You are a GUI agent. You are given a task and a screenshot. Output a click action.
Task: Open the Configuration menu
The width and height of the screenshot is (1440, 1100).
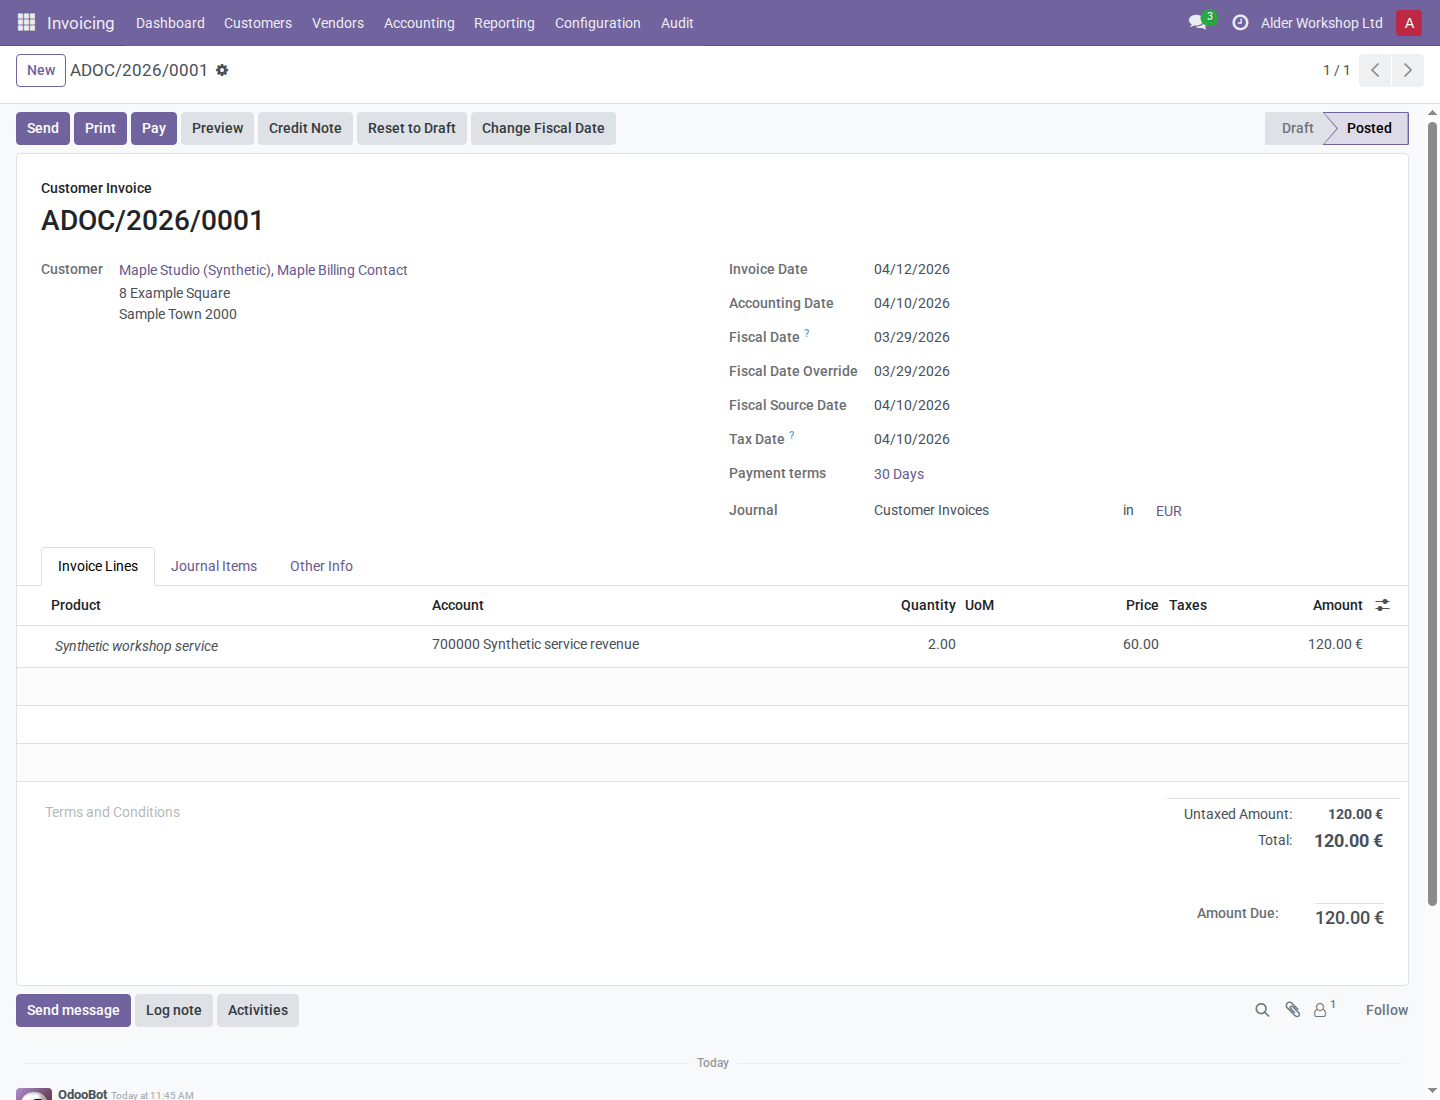598,23
